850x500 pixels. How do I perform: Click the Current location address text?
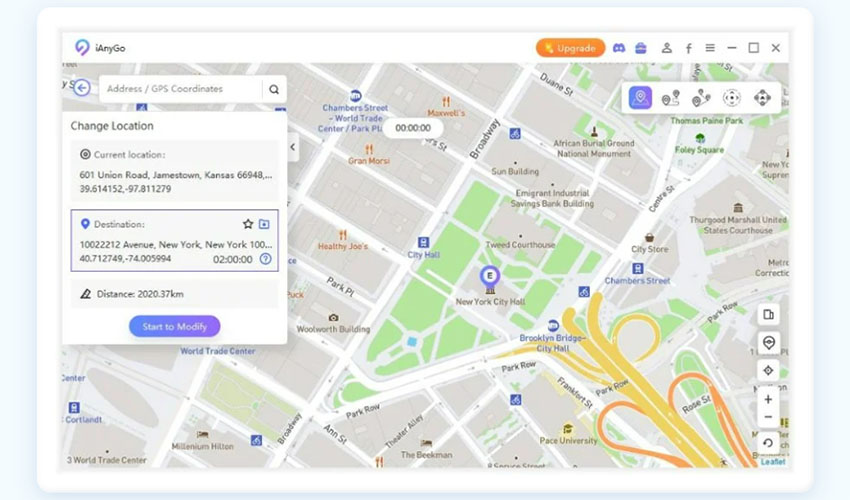click(x=176, y=175)
